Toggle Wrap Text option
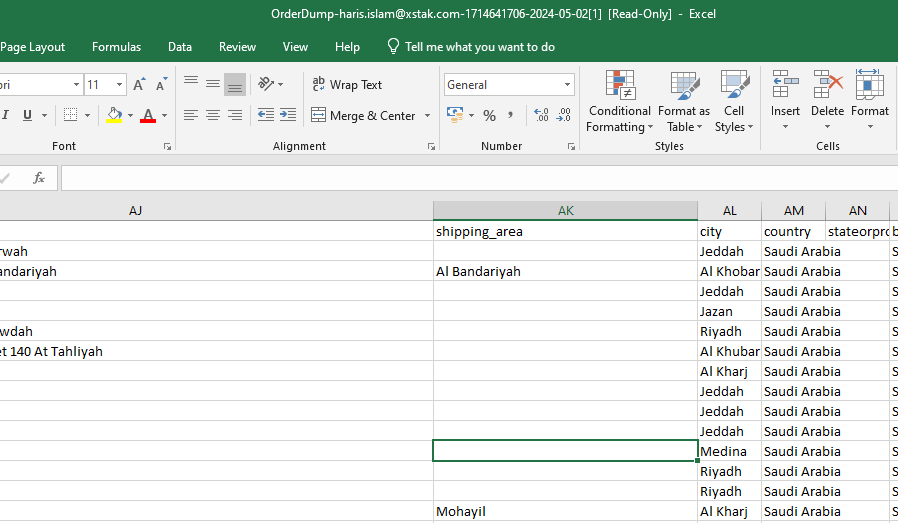Image resolution: width=898 pixels, height=523 pixels. [x=346, y=85]
